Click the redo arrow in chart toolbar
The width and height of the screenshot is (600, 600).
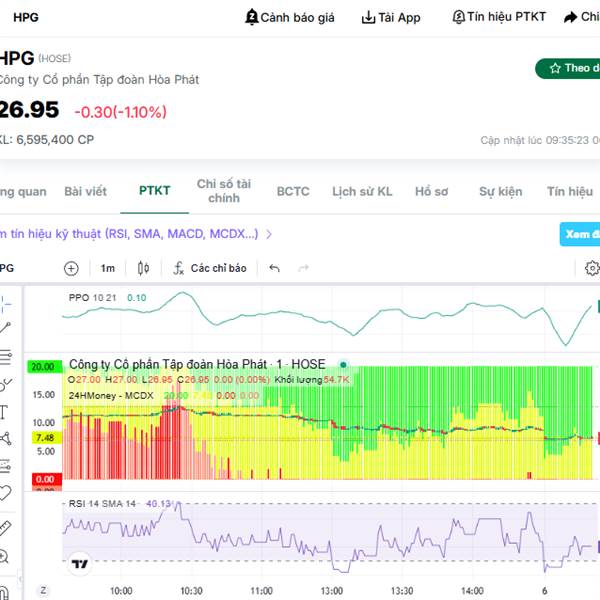(303, 268)
